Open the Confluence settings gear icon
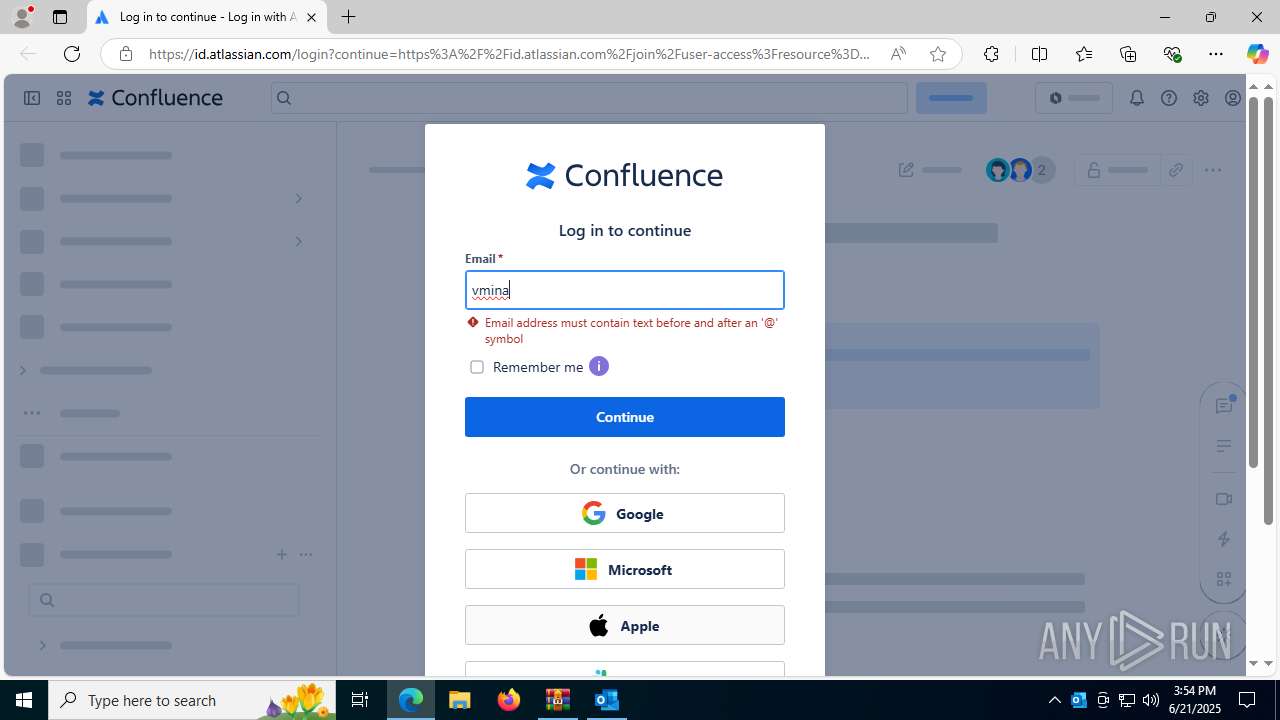Image resolution: width=1280 pixels, height=720 pixels. pos(1201,98)
